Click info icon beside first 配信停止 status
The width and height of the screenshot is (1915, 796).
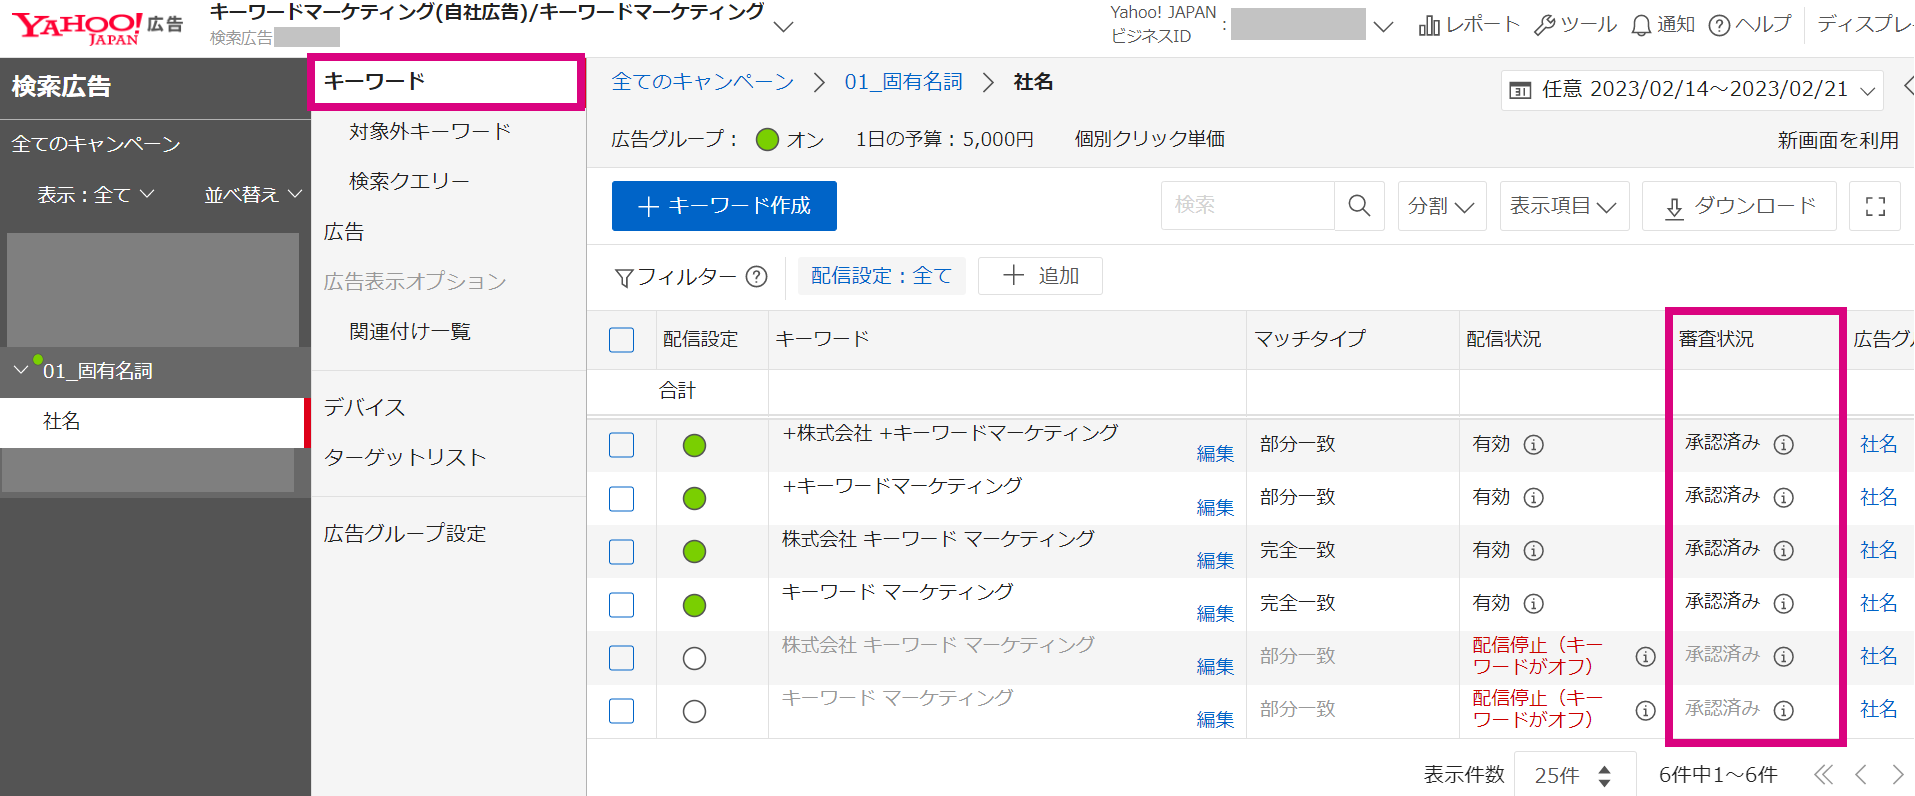(x=1645, y=656)
